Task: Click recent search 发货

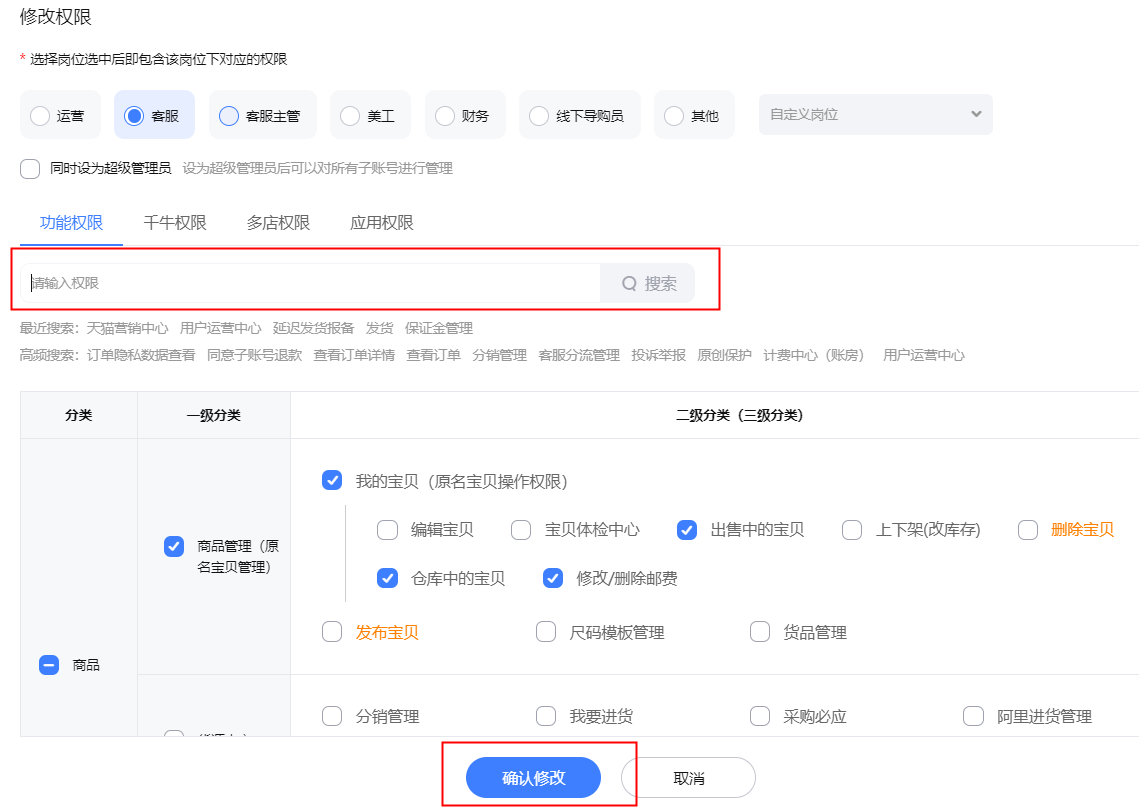Action: point(380,328)
